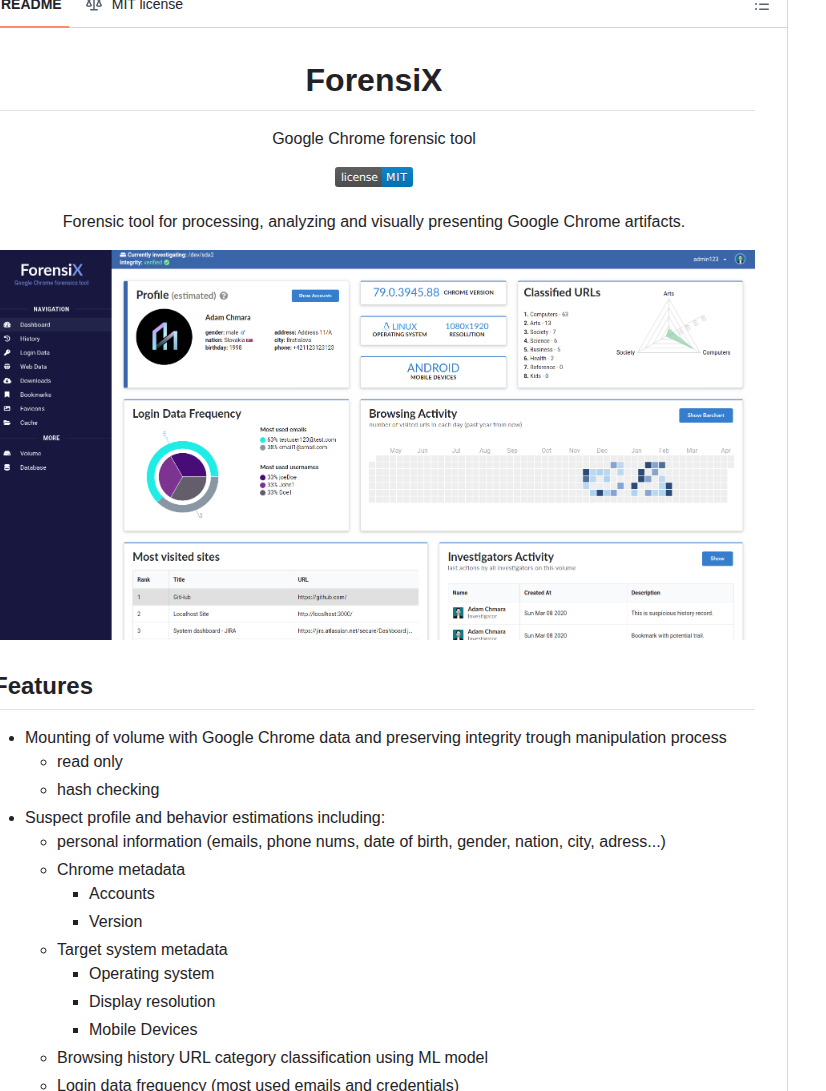
Task: Click the Show Accounts button in screenshot
Action: pos(315,296)
